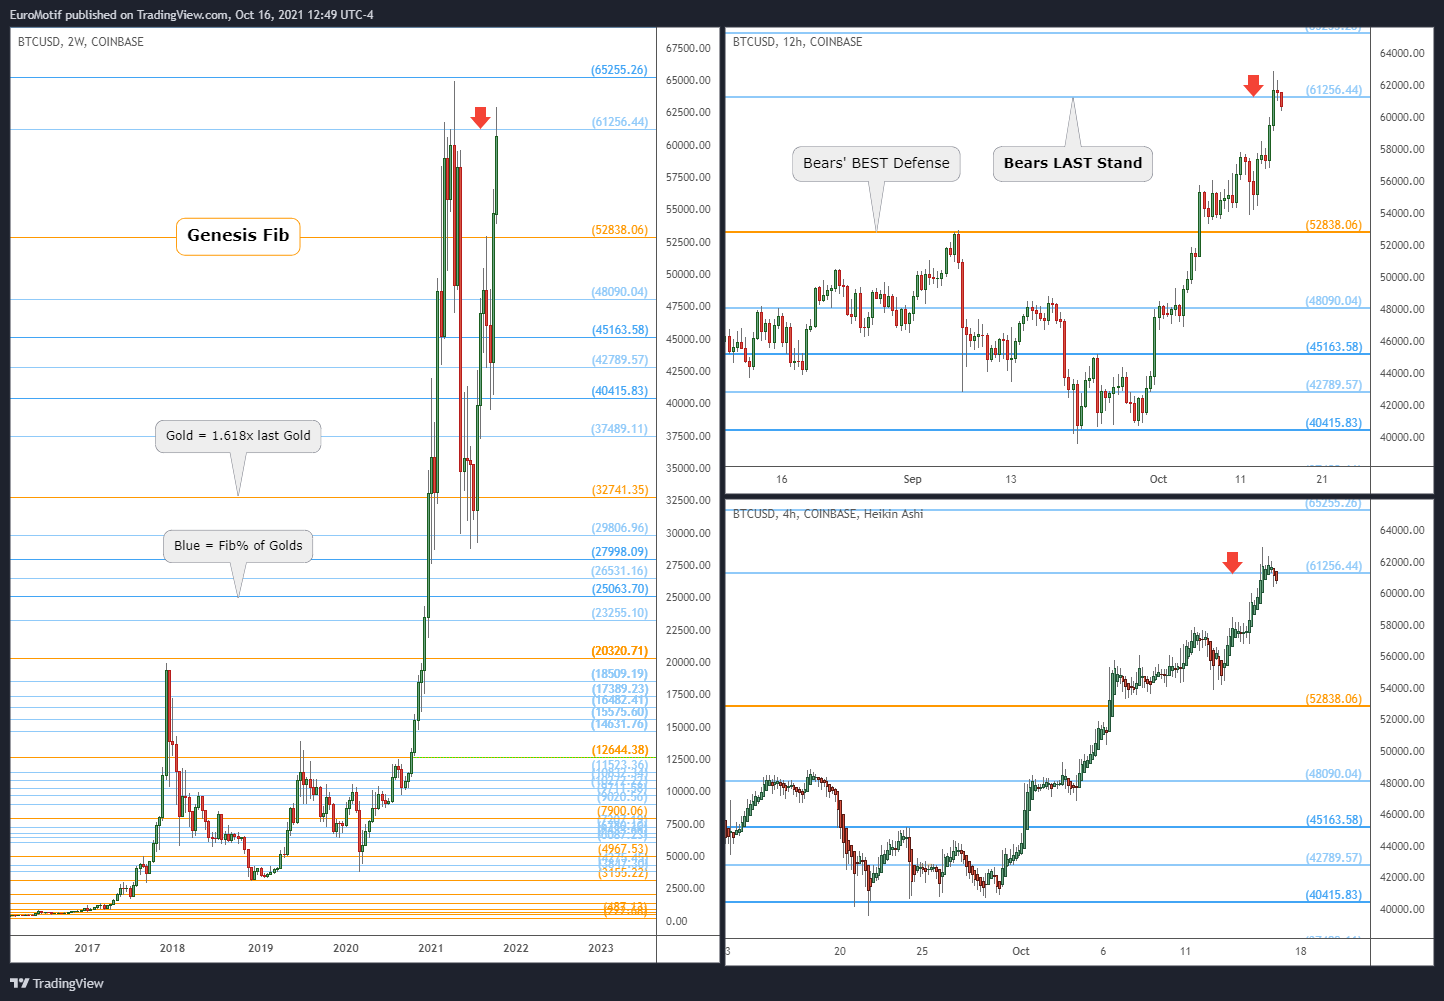Select the (48090.04) level on 12h chart
1444x1001 pixels.
click(1334, 301)
